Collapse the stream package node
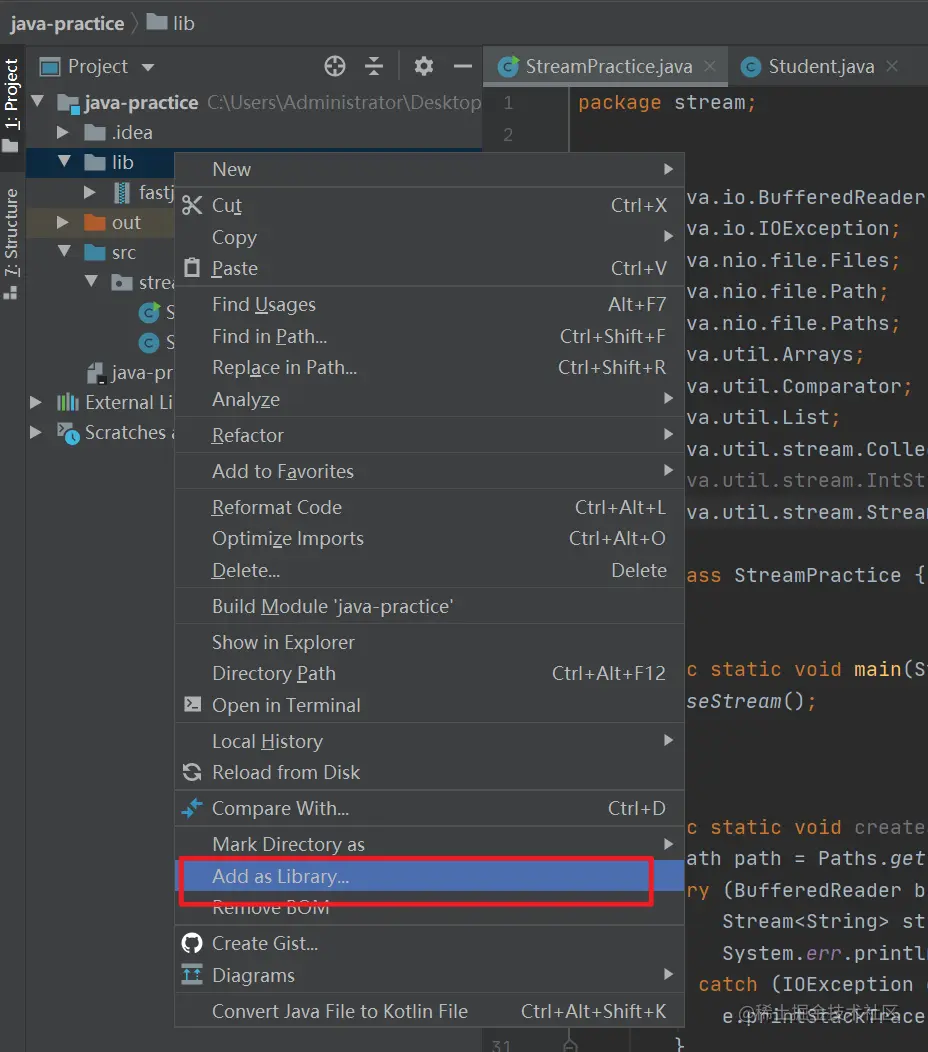928x1052 pixels. 92,282
